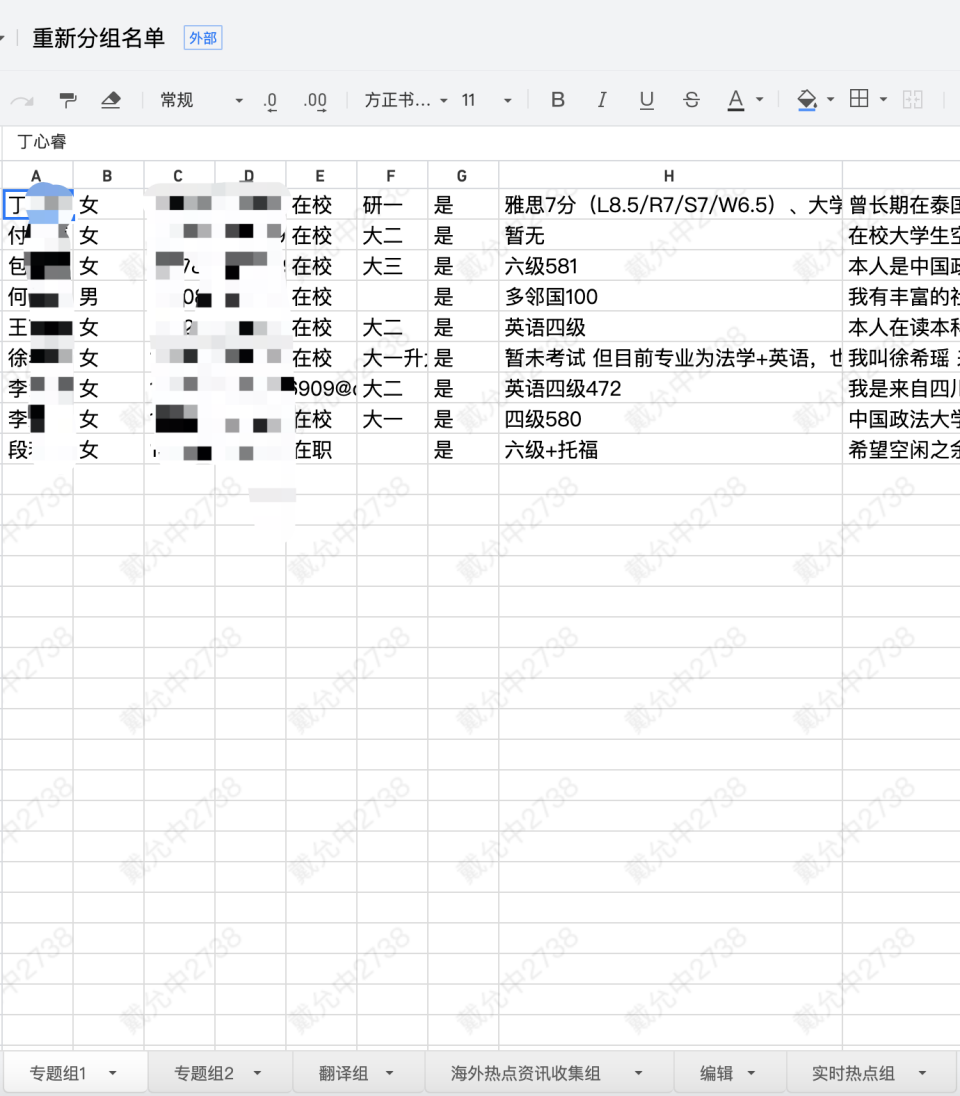The height and width of the screenshot is (1096, 960).
Task: Toggle strikethrough formatting
Action: pyautogui.click(x=691, y=100)
